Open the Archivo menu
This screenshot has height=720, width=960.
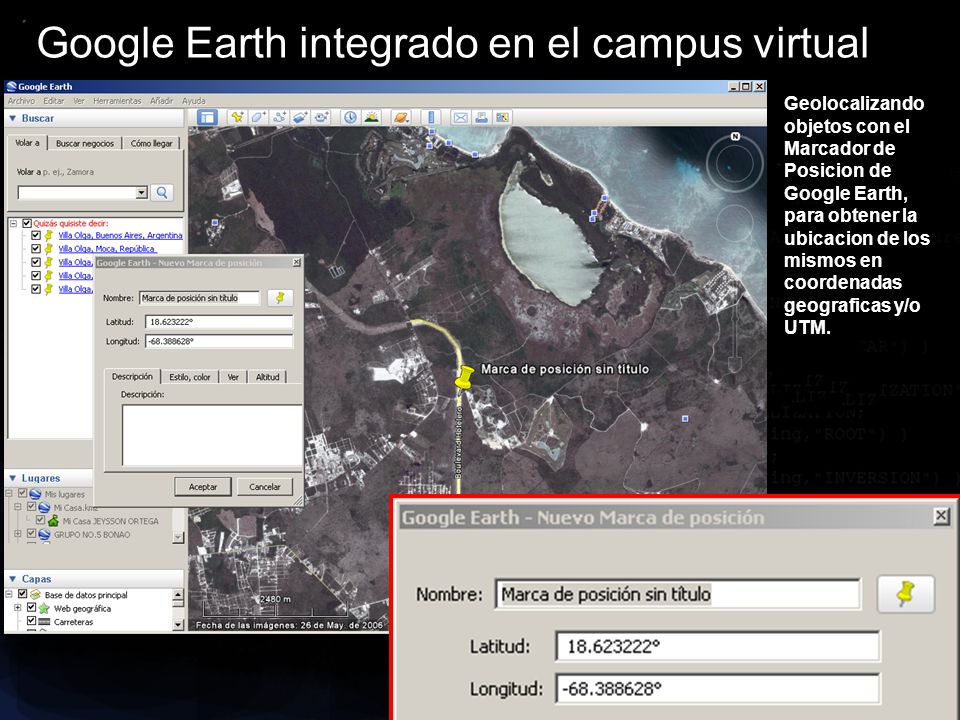point(21,100)
